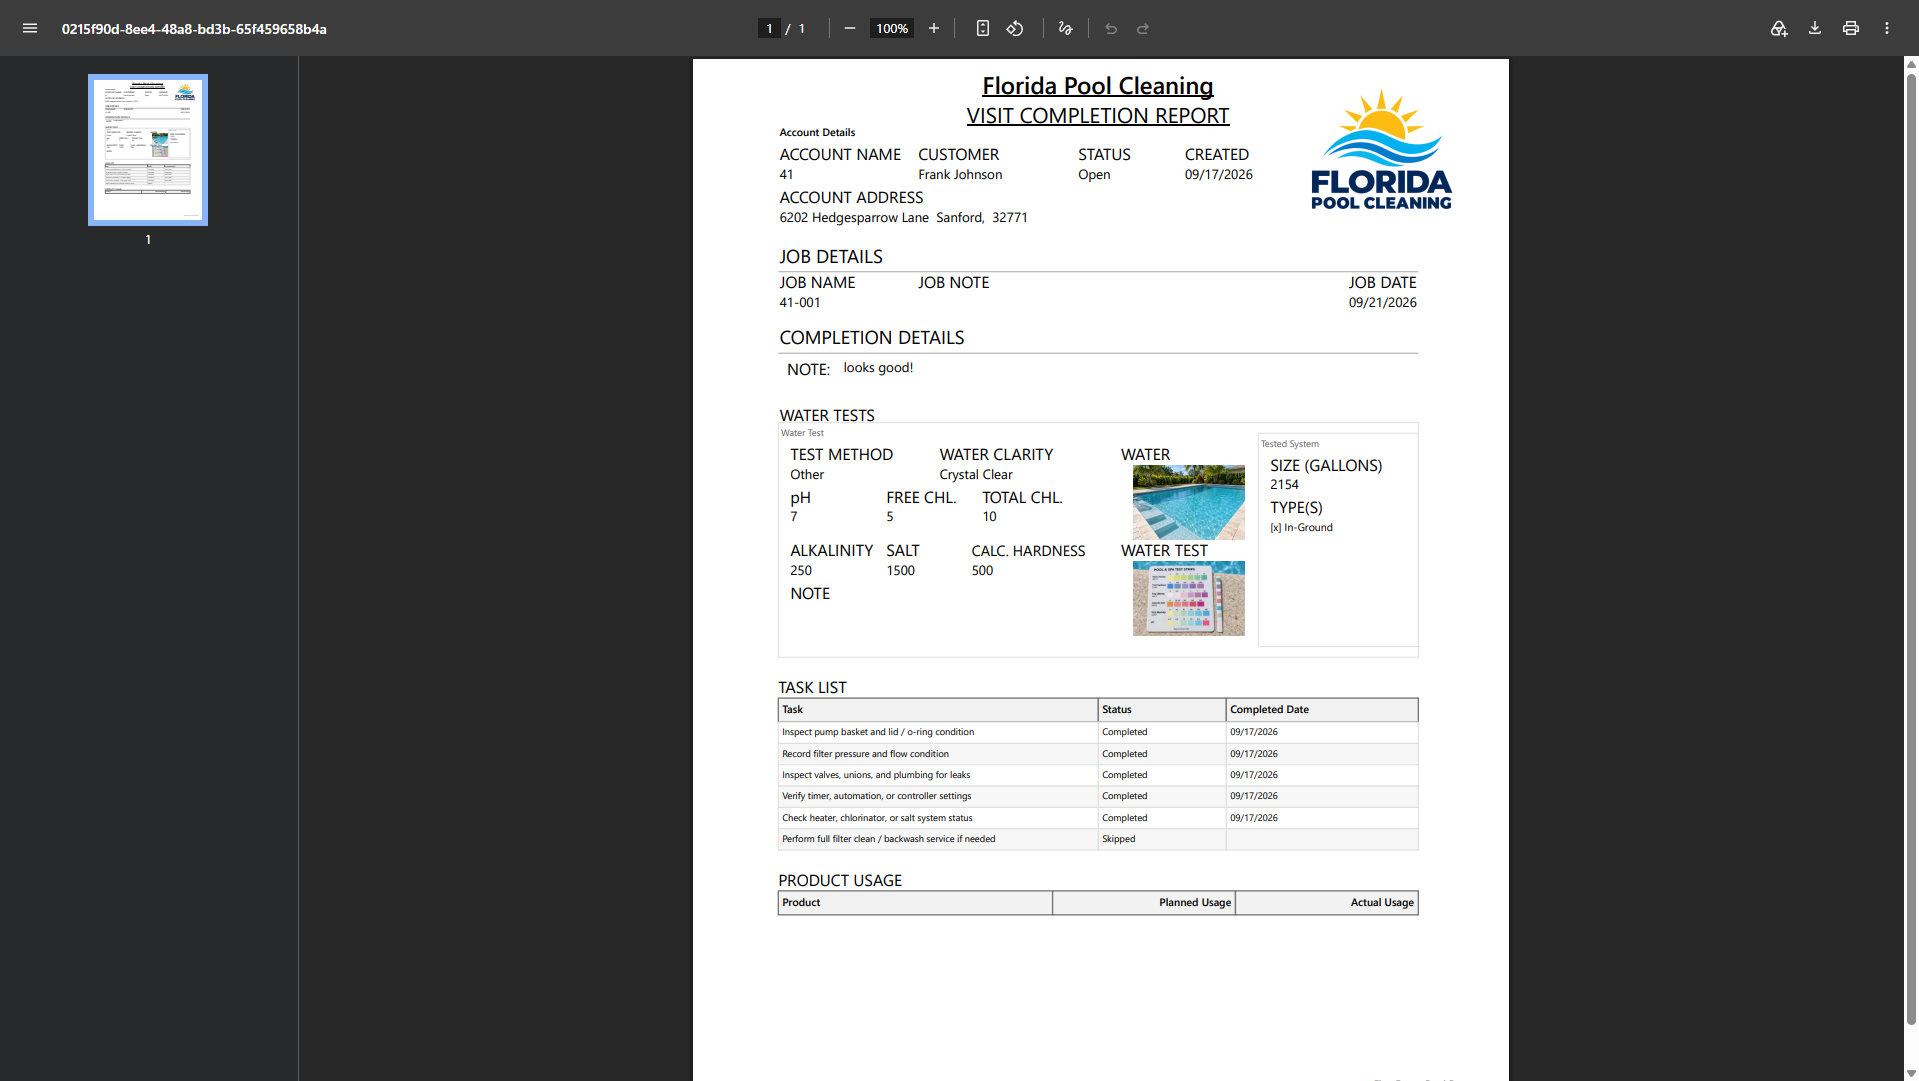This screenshot has height=1081, width=1919.
Task: Zoom out with the minus icon
Action: pyautogui.click(x=850, y=28)
